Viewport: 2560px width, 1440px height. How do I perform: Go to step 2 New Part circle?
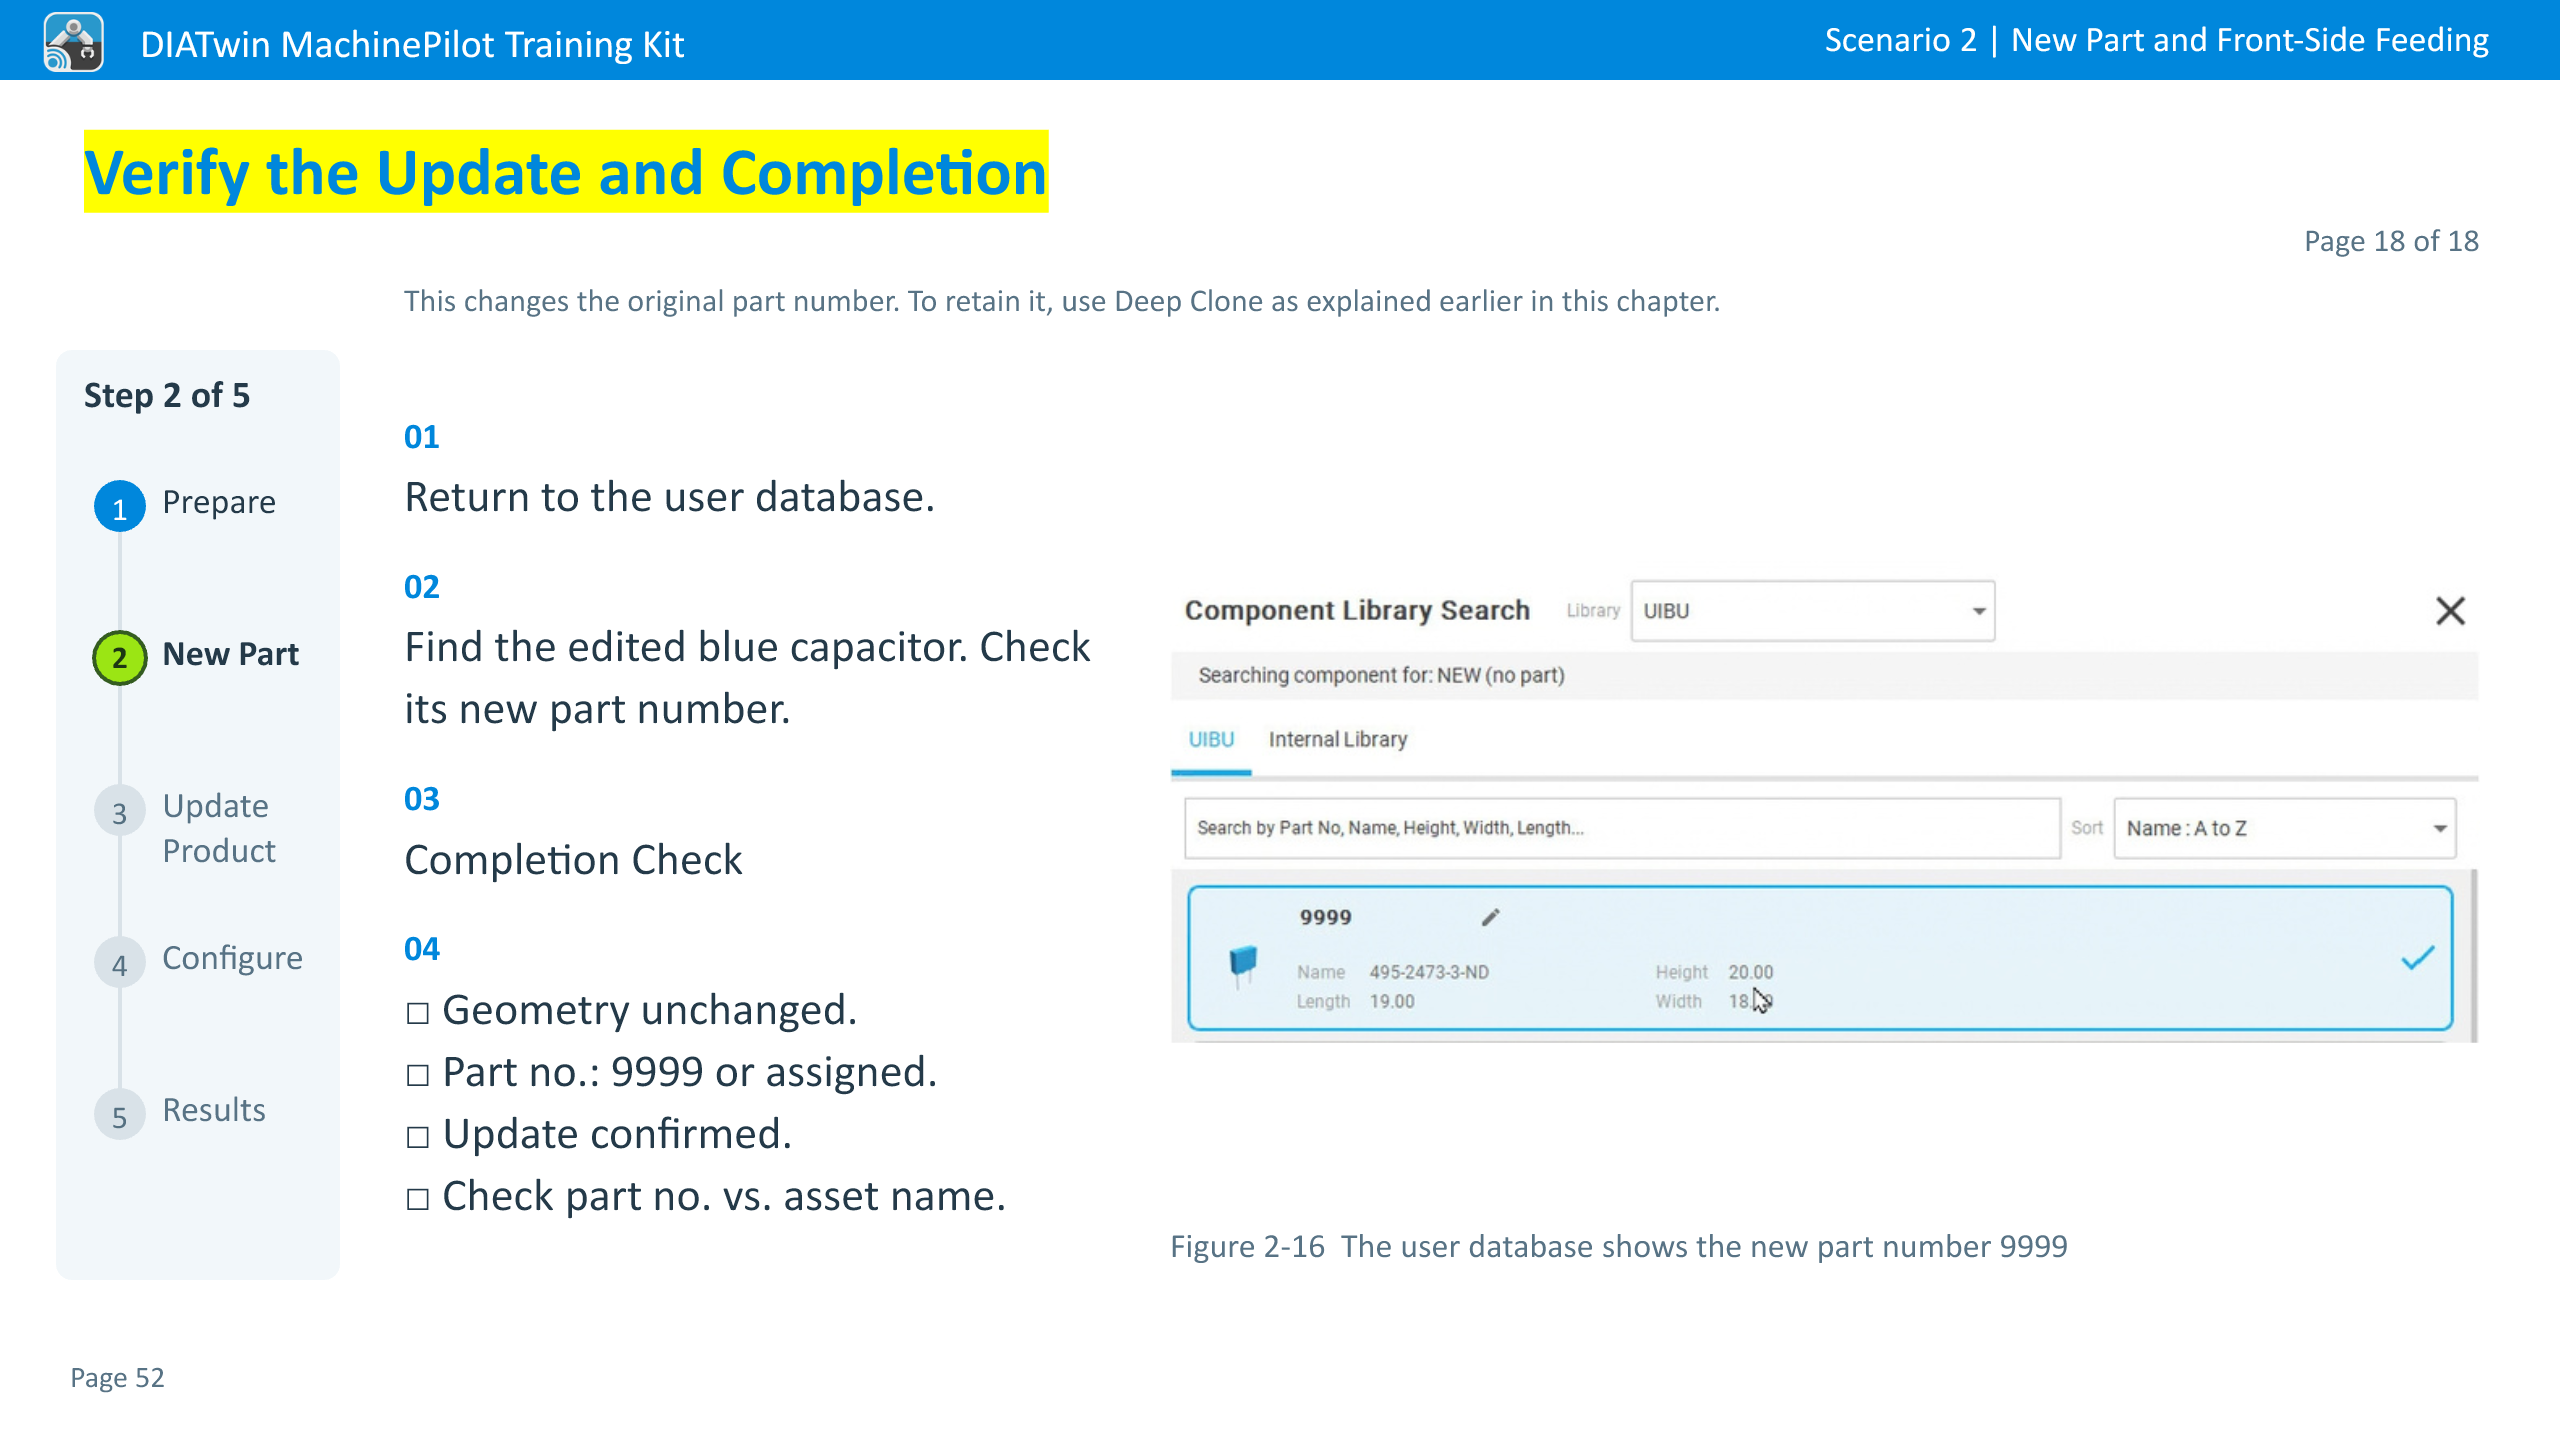click(120, 657)
